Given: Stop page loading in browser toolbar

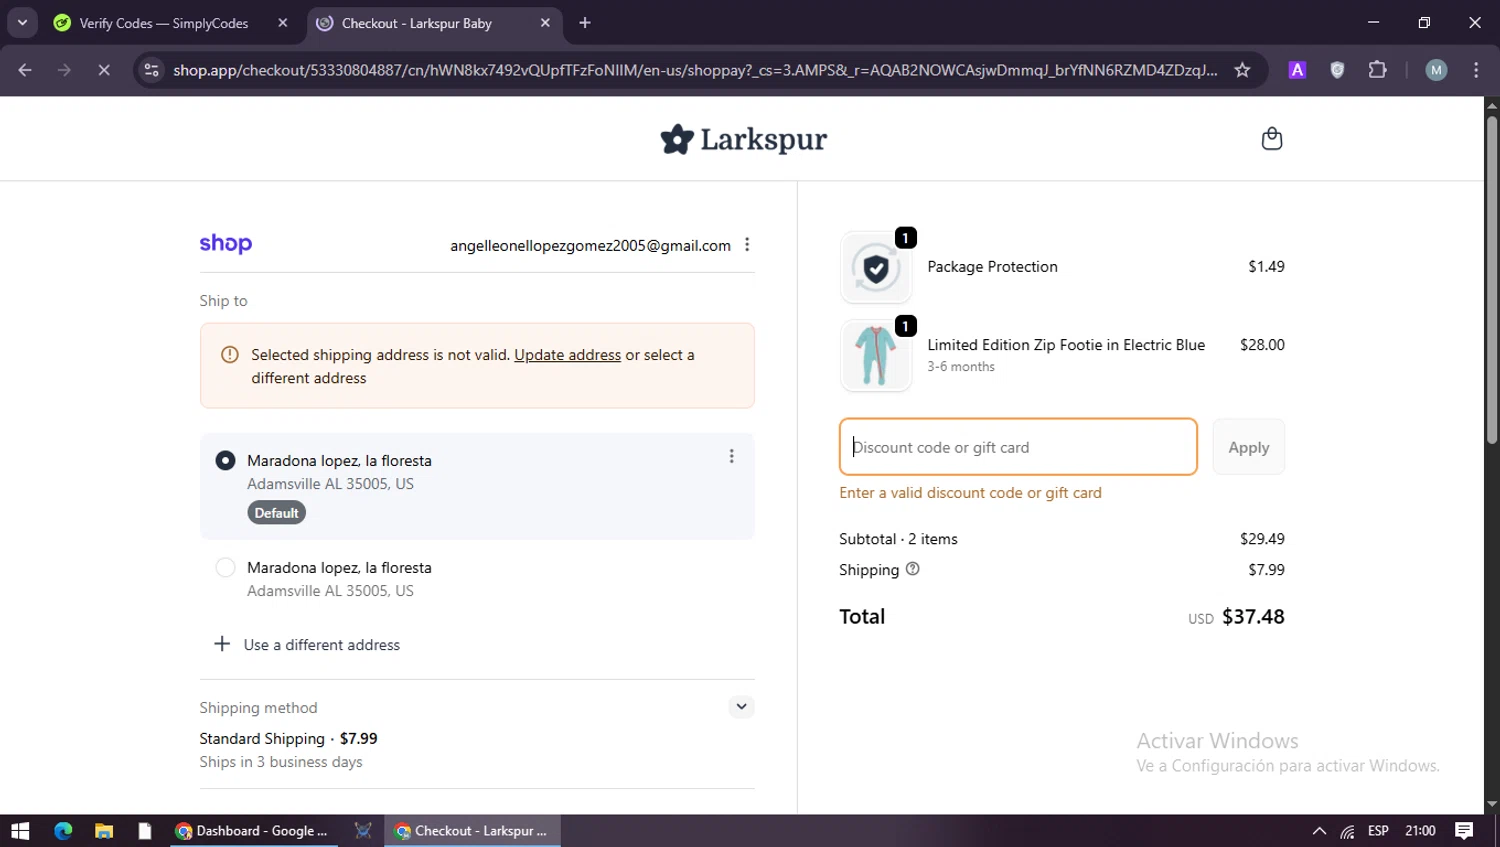Looking at the screenshot, I should [x=103, y=70].
